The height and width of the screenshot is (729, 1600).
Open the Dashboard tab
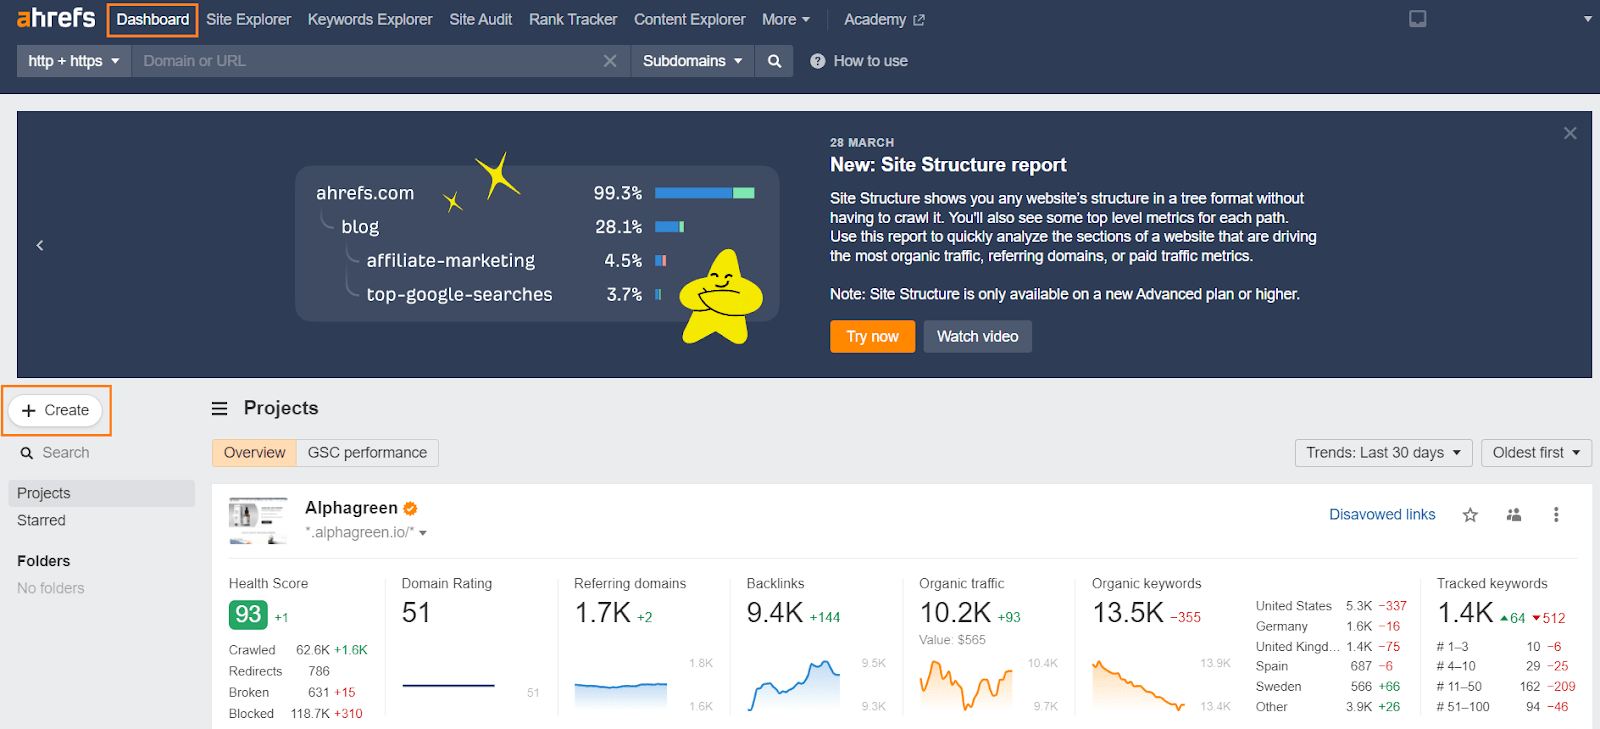pos(153,19)
